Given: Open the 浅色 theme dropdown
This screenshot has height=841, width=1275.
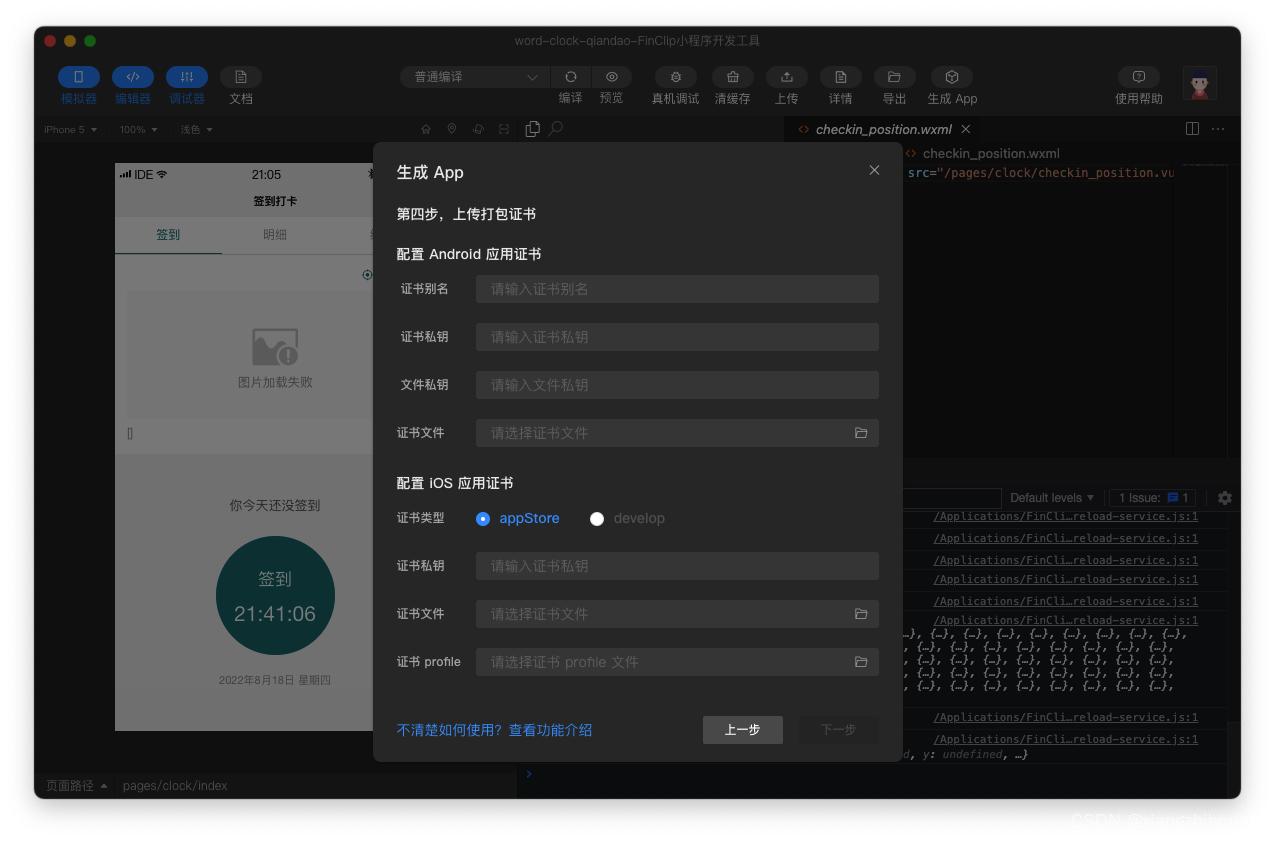Looking at the screenshot, I should point(196,129).
